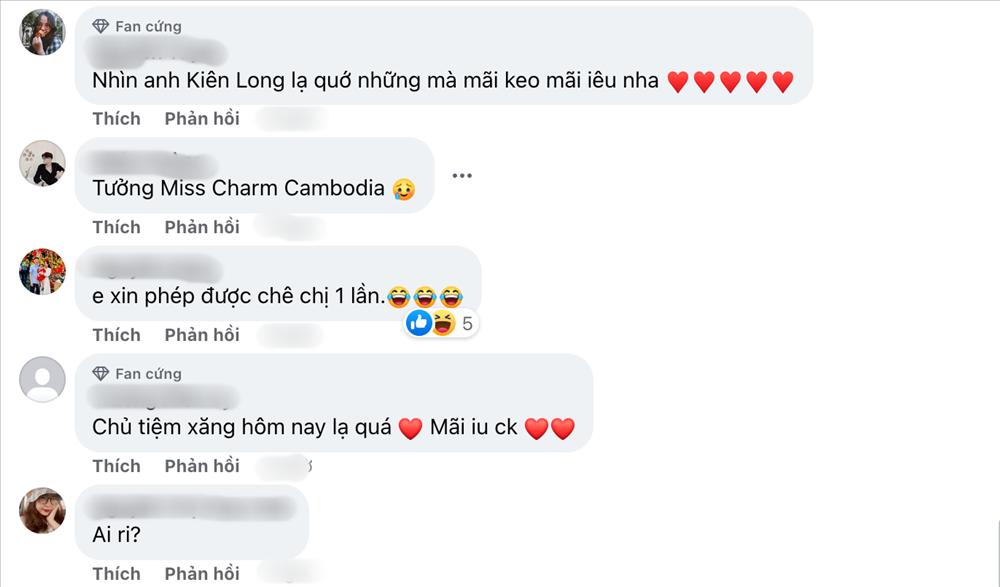The width and height of the screenshot is (1000, 587).
Task: Click the Fan cứng diamond badge on first comment
Action: point(100,26)
